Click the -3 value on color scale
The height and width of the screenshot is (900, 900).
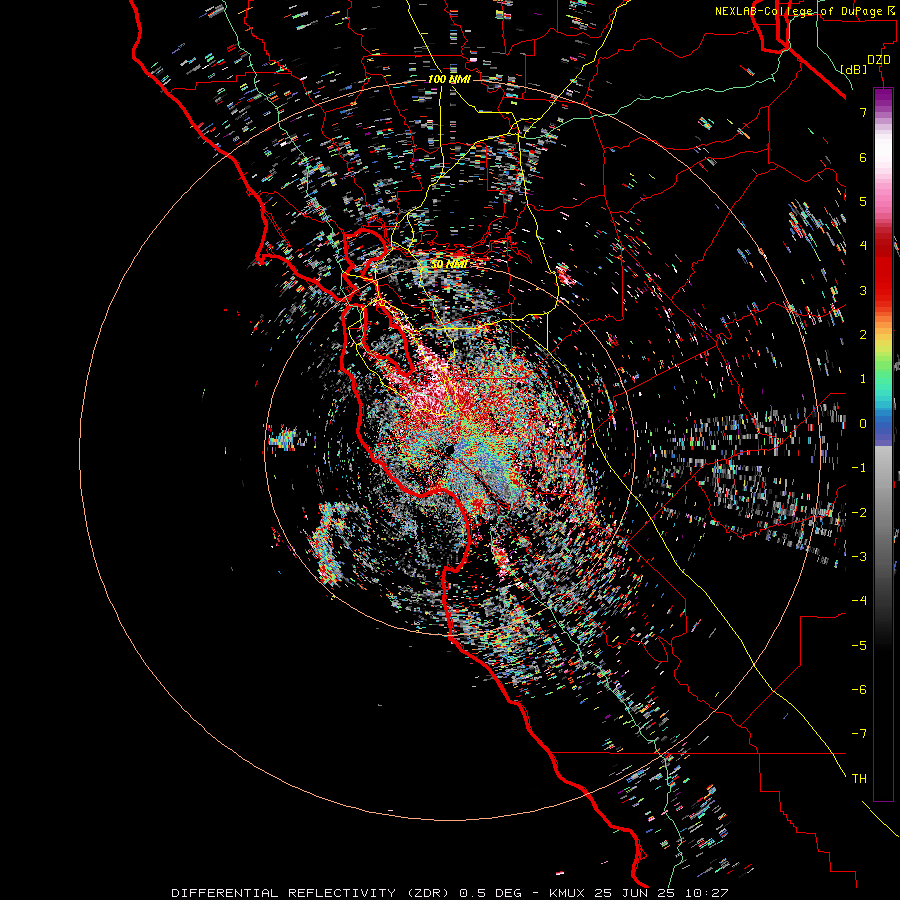point(859,557)
